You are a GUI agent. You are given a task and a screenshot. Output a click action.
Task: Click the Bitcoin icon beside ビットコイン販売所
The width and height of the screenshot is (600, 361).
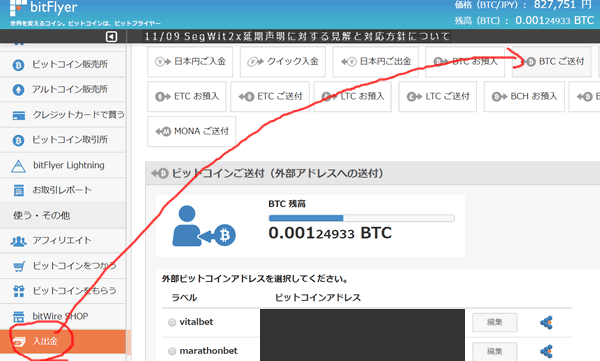coord(18,65)
